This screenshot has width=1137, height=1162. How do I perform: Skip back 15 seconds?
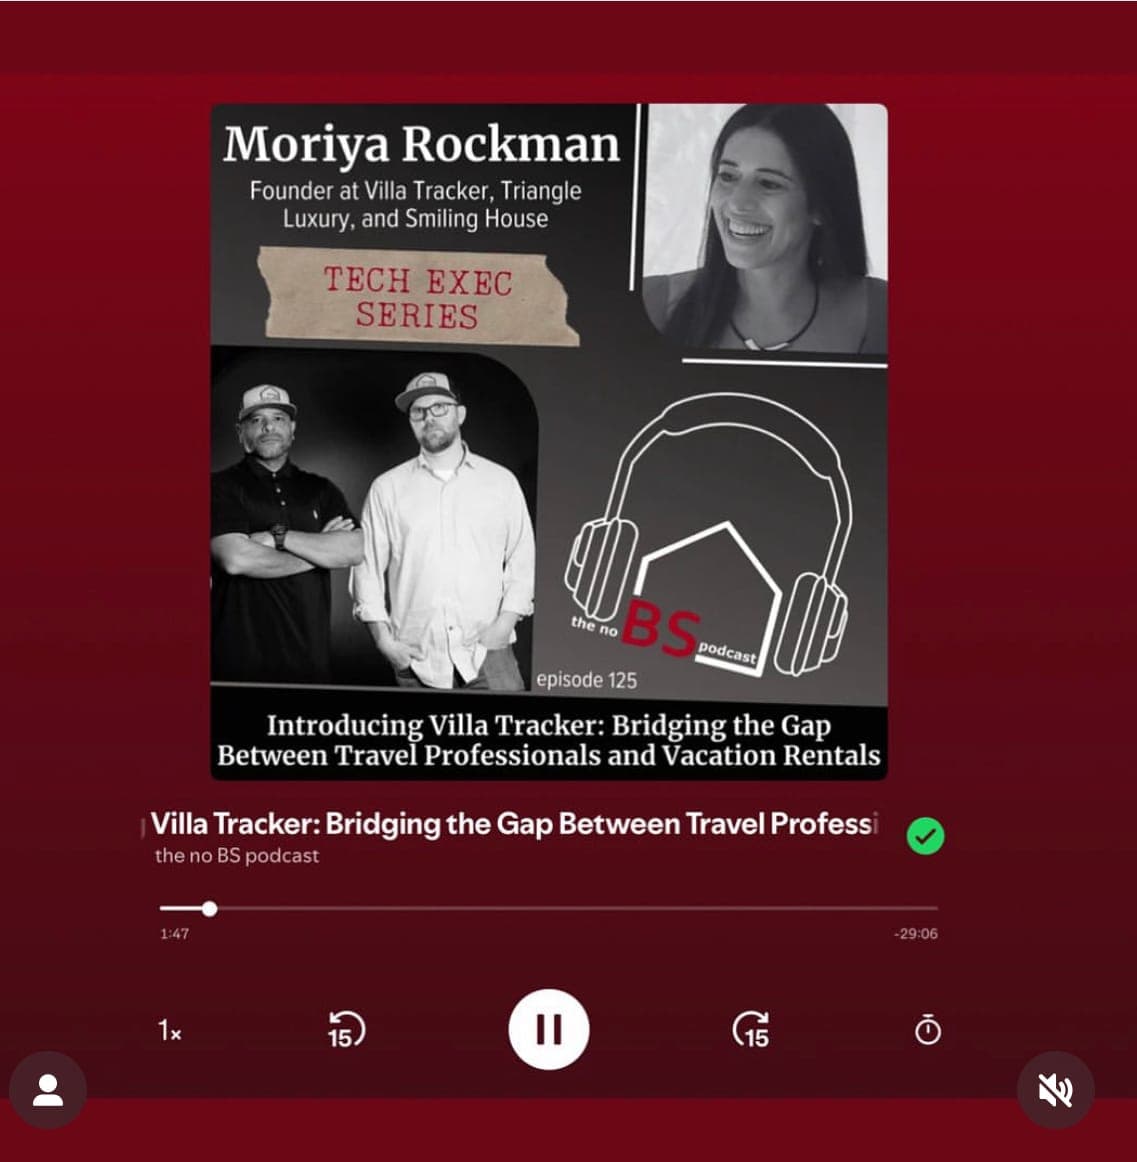tap(346, 1030)
